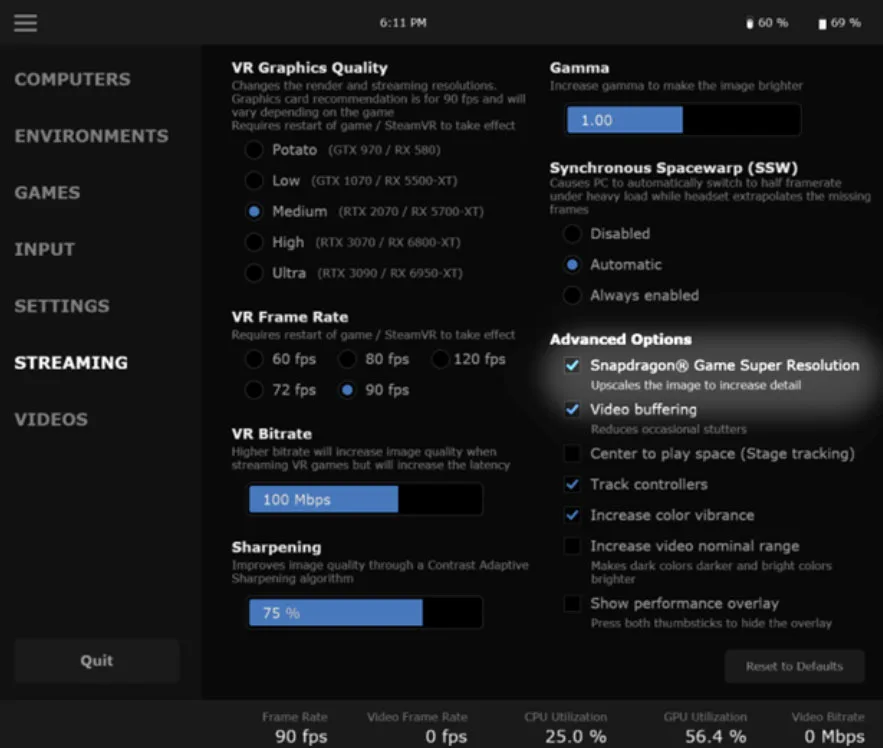883x748 pixels.
Task: Click the controller battery 69% indicator
Action: (840, 23)
